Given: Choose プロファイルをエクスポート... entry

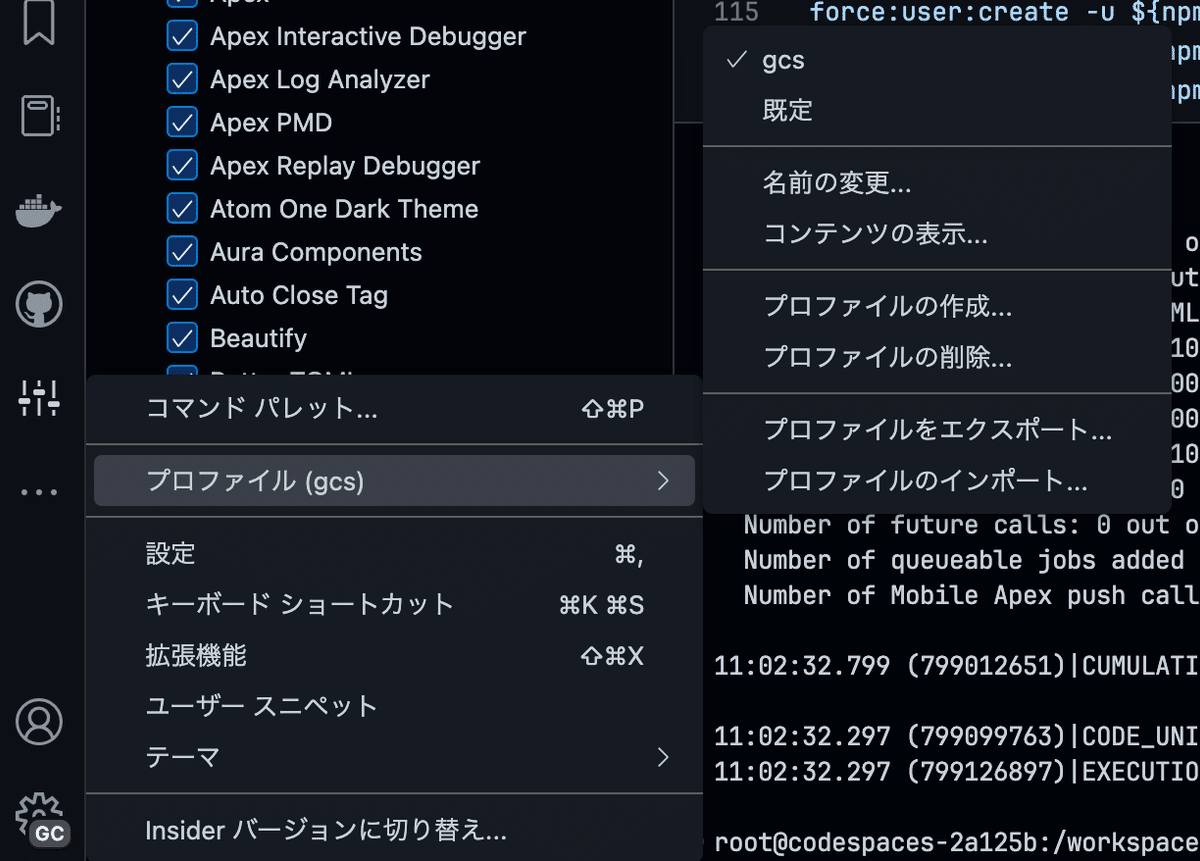Looking at the screenshot, I should pyautogui.click(x=937, y=430).
